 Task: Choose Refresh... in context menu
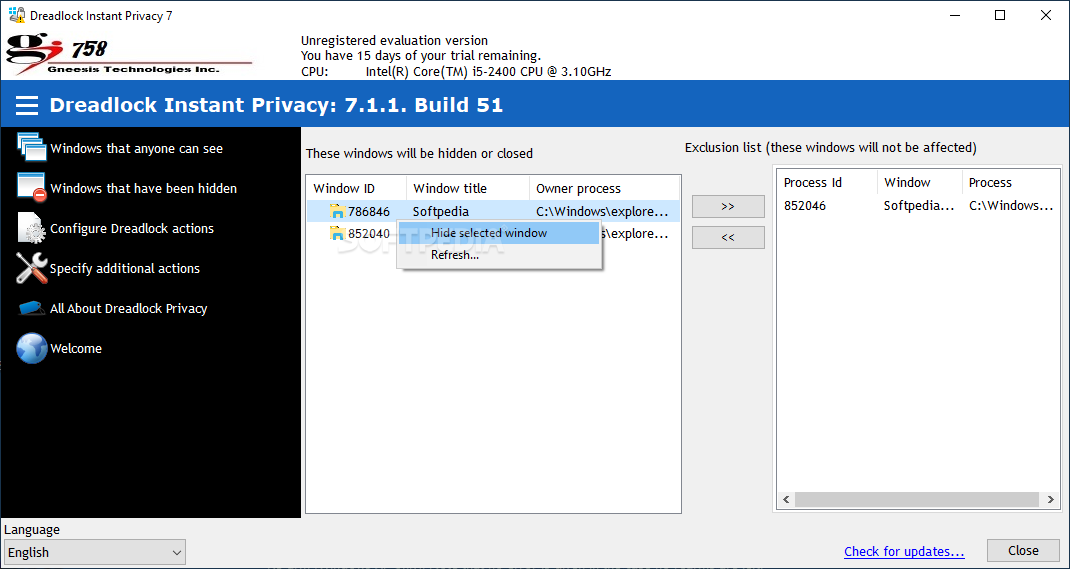[x=499, y=255]
